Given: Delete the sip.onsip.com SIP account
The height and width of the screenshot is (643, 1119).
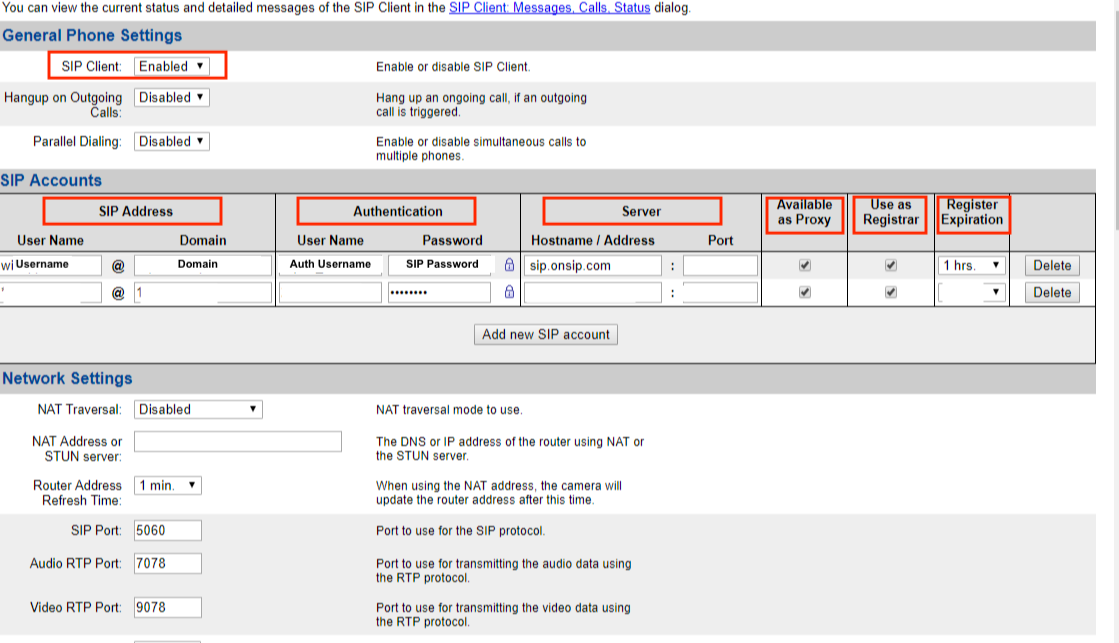Looking at the screenshot, I should 1052,265.
